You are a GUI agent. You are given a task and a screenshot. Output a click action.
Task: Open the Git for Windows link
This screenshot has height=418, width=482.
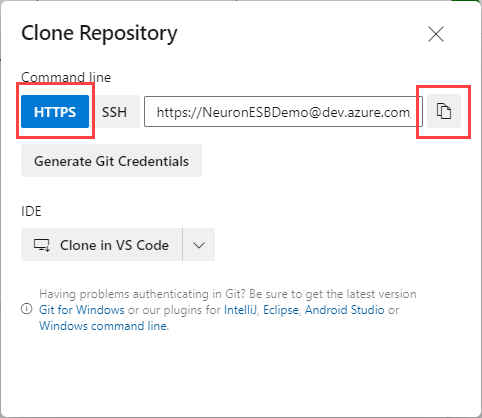(82, 310)
